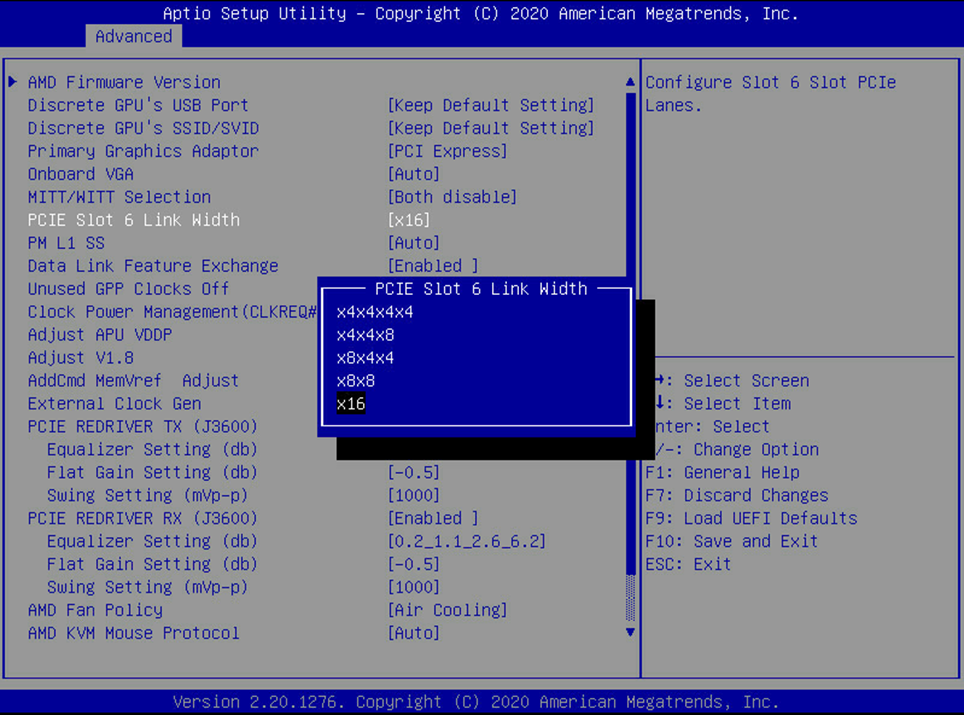Select Onboard VGA setting

81,174
